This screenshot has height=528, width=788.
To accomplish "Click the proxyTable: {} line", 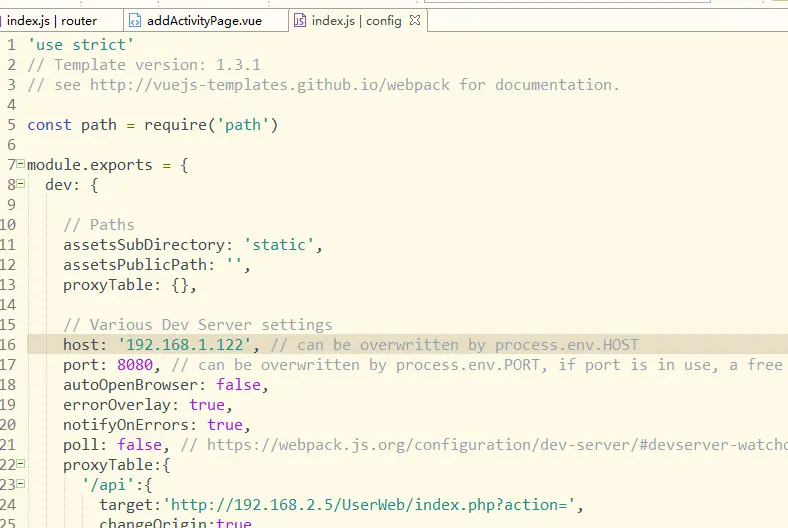I will pyautogui.click(x=130, y=285).
